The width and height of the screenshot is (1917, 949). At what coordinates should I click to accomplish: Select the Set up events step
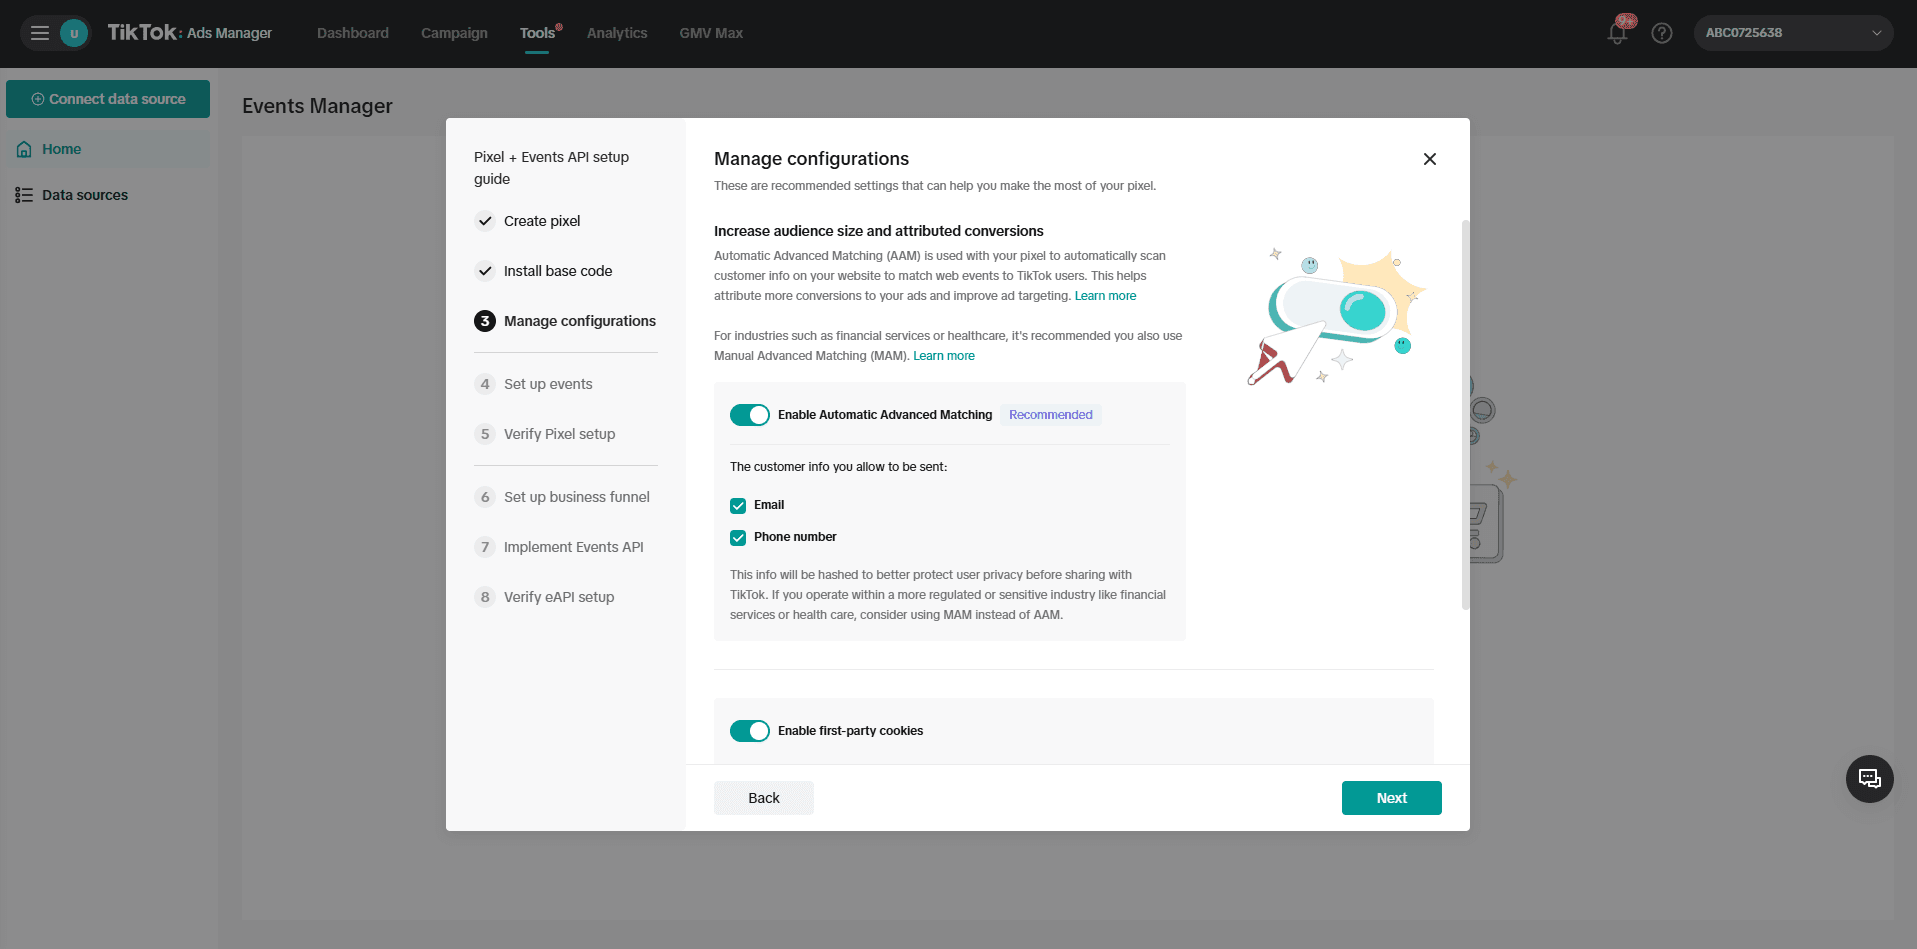point(548,384)
